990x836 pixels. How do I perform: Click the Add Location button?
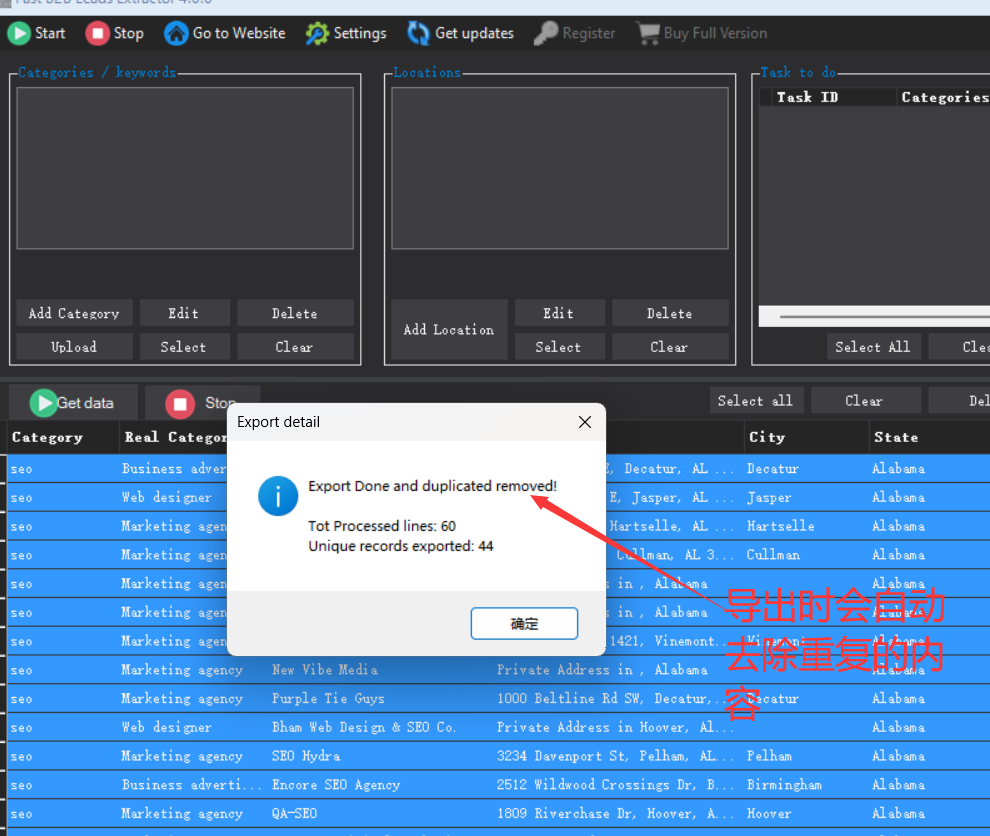[x=449, y=330]
